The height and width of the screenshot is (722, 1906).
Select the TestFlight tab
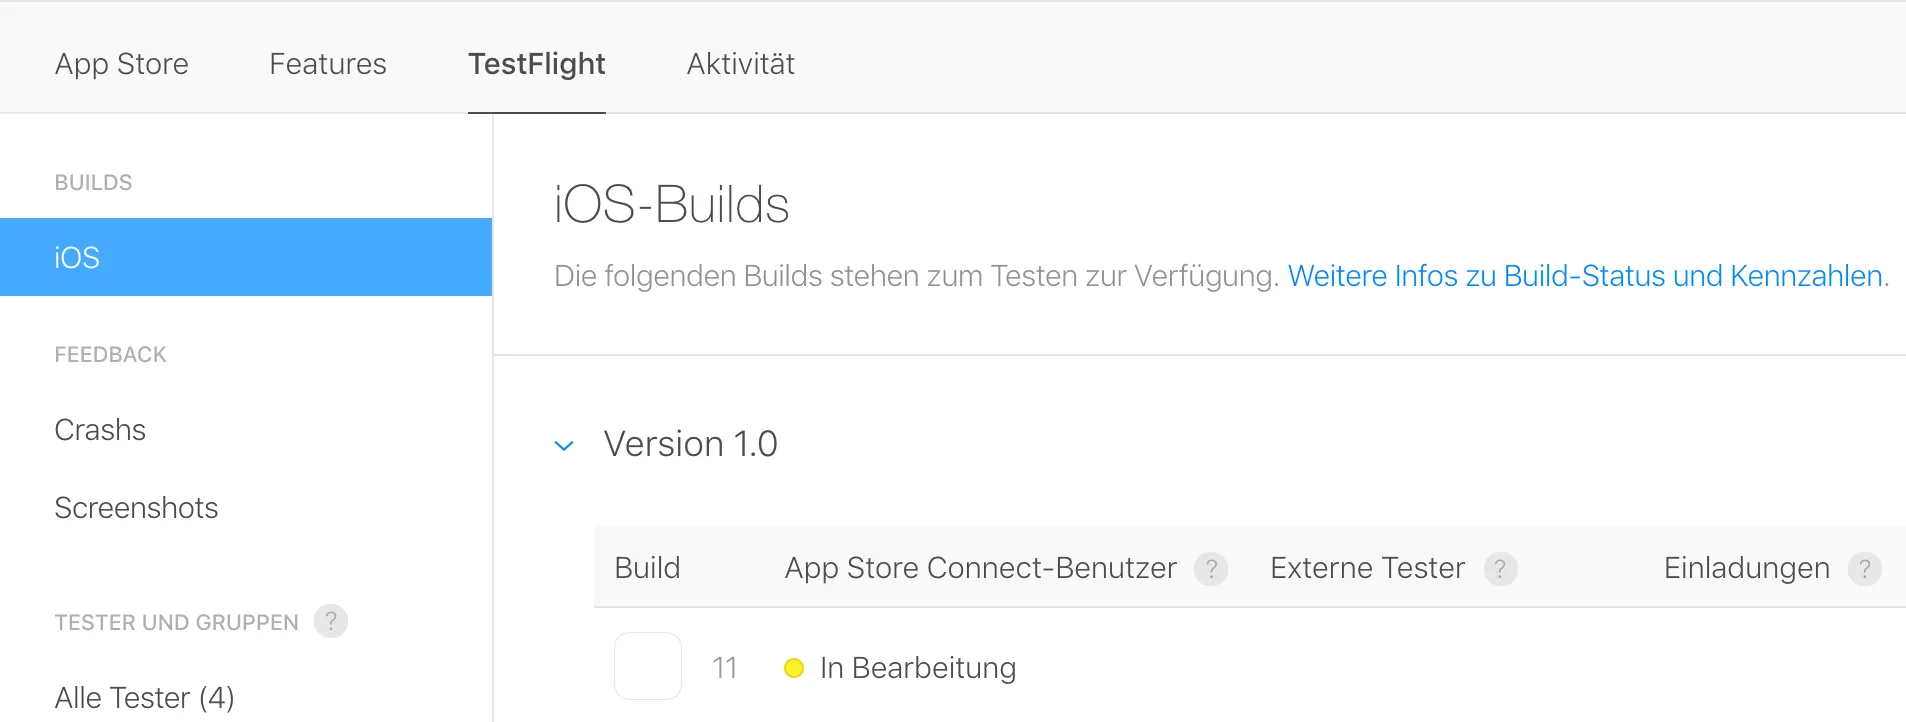pyautogui.click(x=537, y=64)
